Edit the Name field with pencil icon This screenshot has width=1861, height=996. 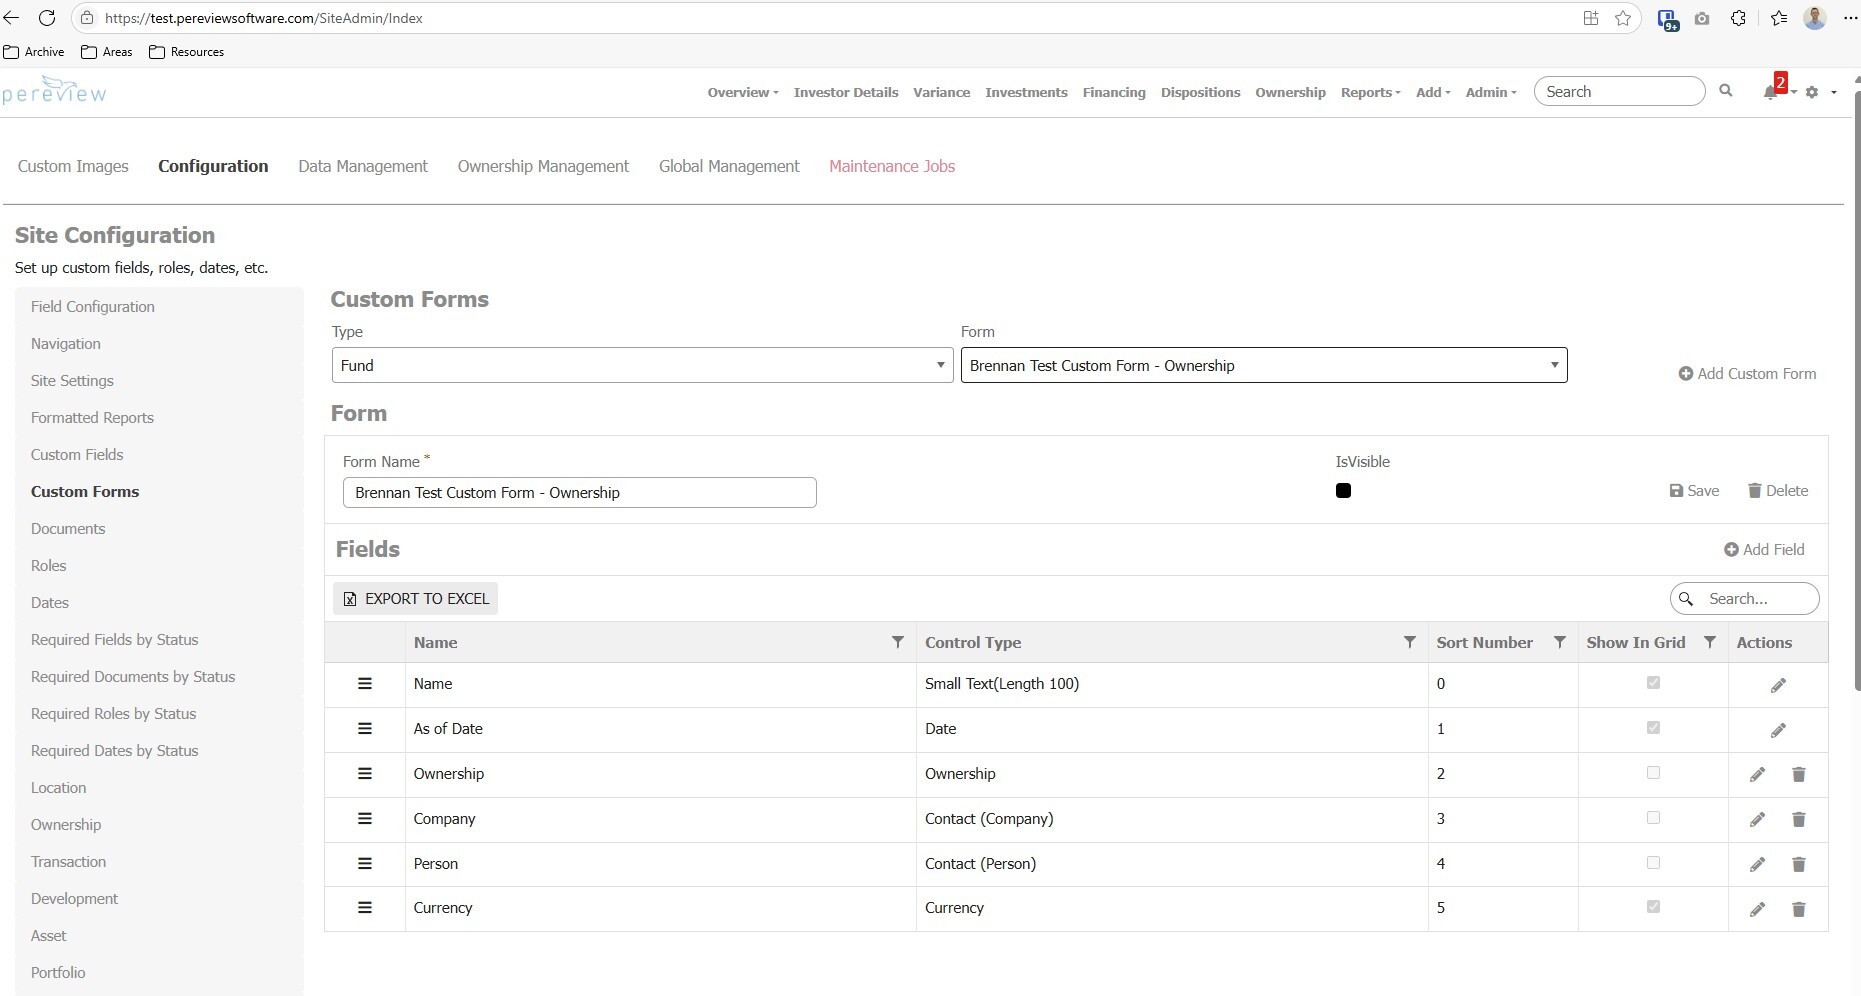(x=1778, y=685)
